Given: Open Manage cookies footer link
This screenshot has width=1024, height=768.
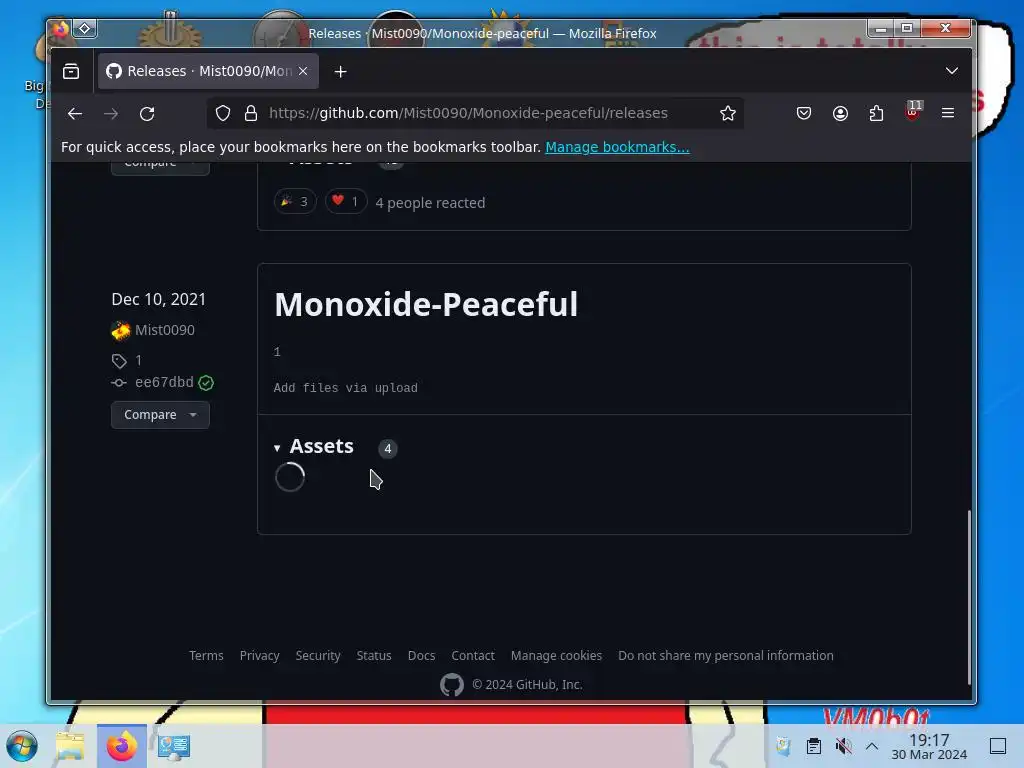Looking at the screenshot, I should click(556, 656).
